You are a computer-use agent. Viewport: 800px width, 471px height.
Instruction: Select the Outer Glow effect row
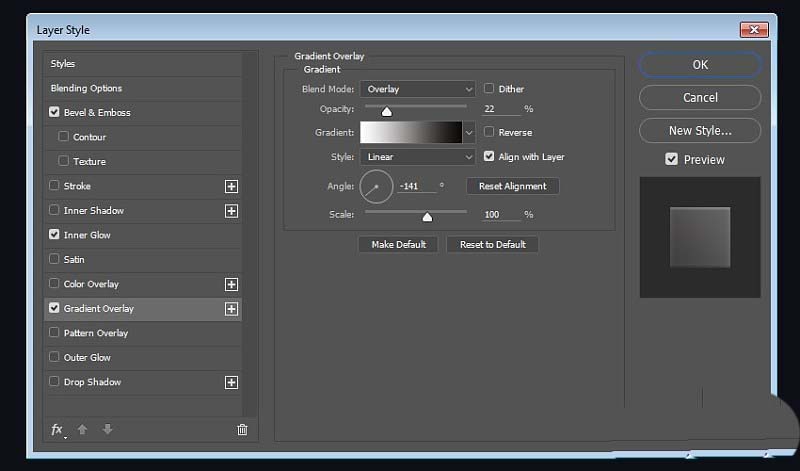pos(142,357)
